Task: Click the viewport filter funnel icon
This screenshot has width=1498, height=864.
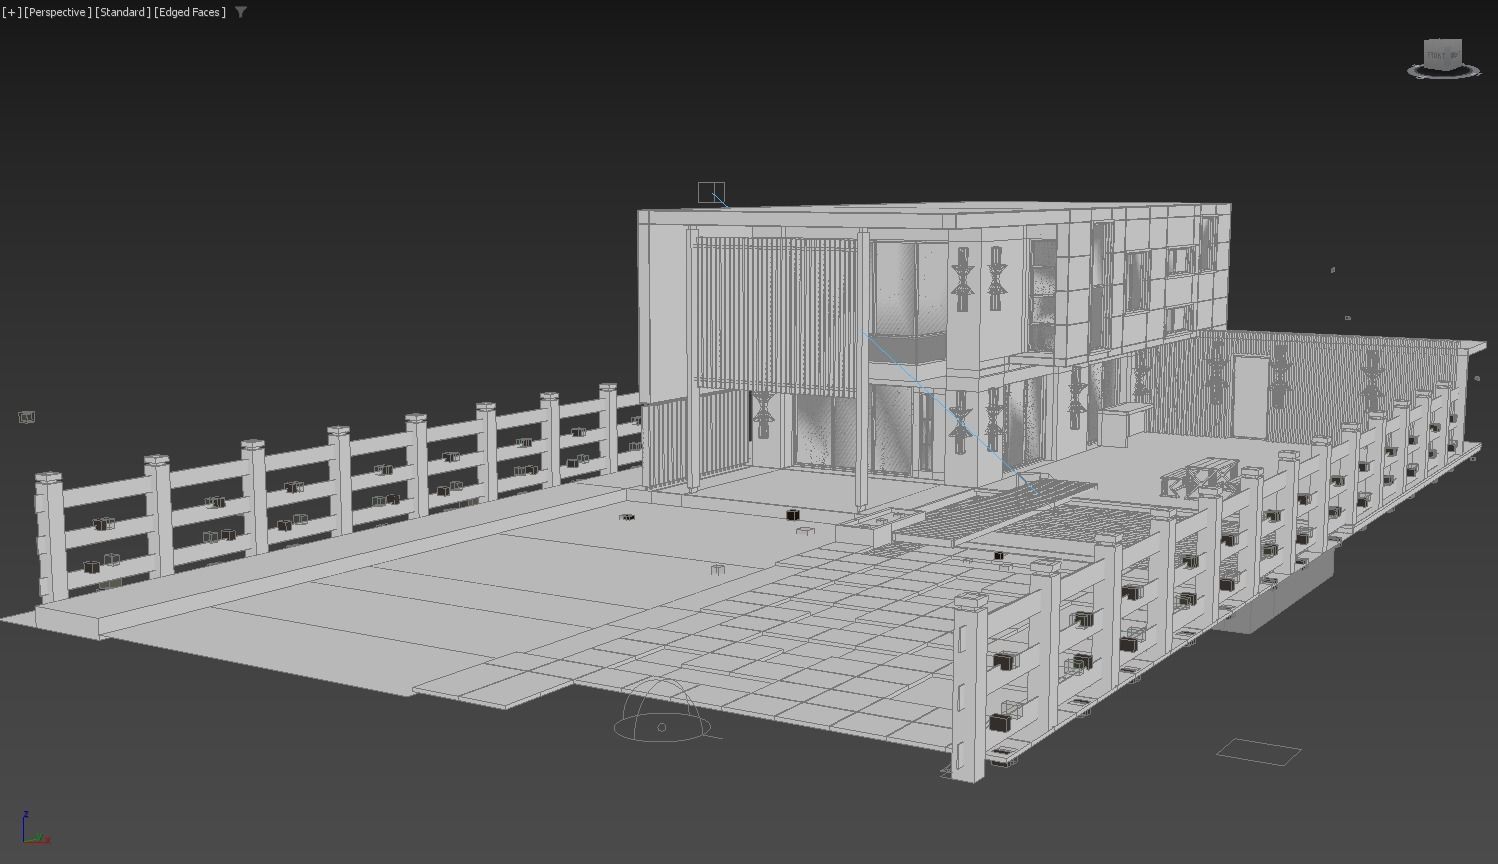Action: [241, 12]
